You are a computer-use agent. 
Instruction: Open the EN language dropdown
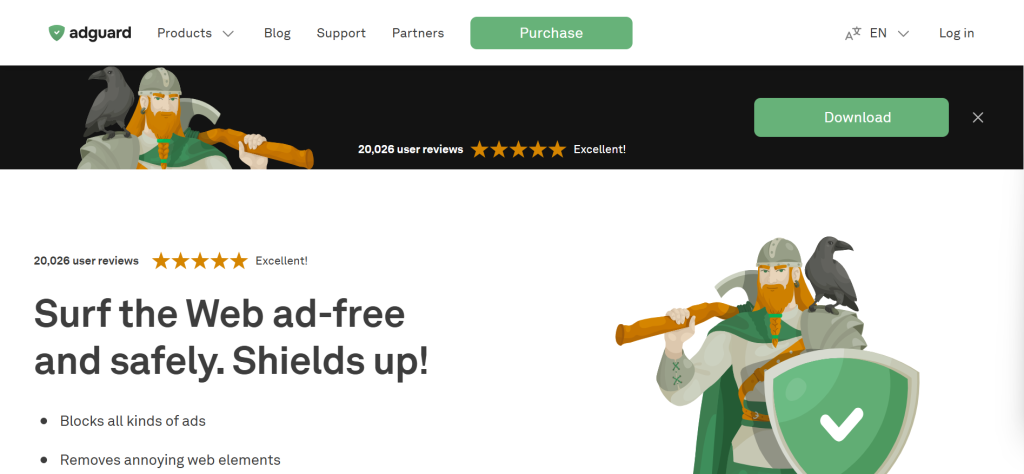click(x=889, y=33)
